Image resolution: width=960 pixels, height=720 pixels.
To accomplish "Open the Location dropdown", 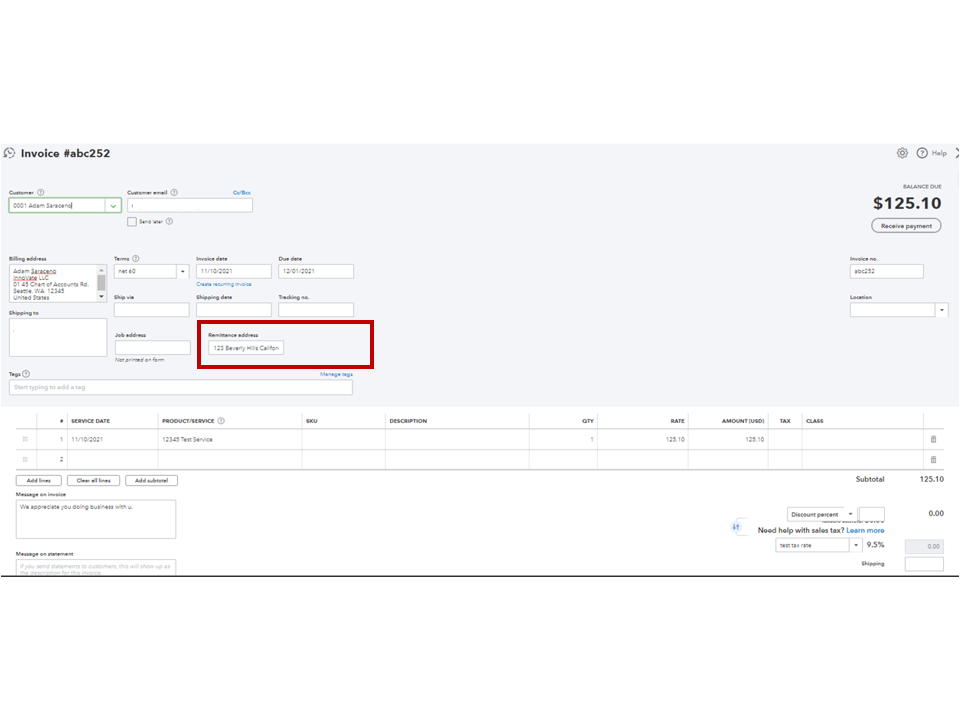I will point(942,310).
